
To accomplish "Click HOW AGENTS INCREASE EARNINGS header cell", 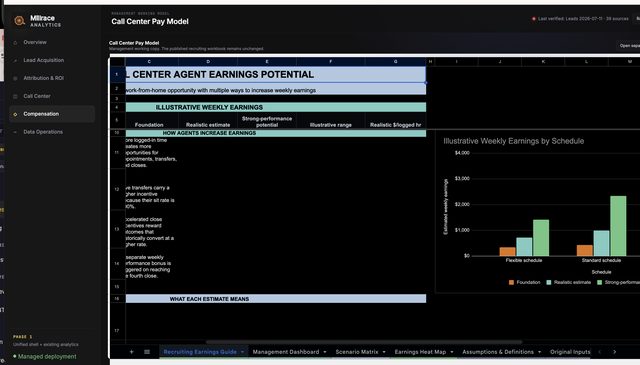I will point(276,133).
